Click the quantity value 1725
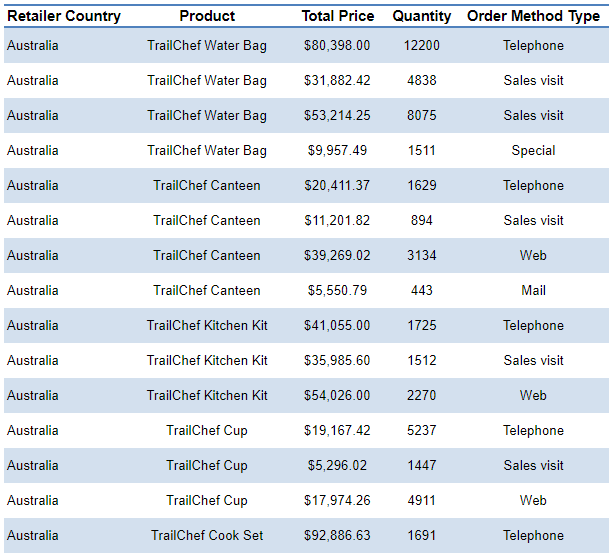613x554 pixels. pos(421,326)
